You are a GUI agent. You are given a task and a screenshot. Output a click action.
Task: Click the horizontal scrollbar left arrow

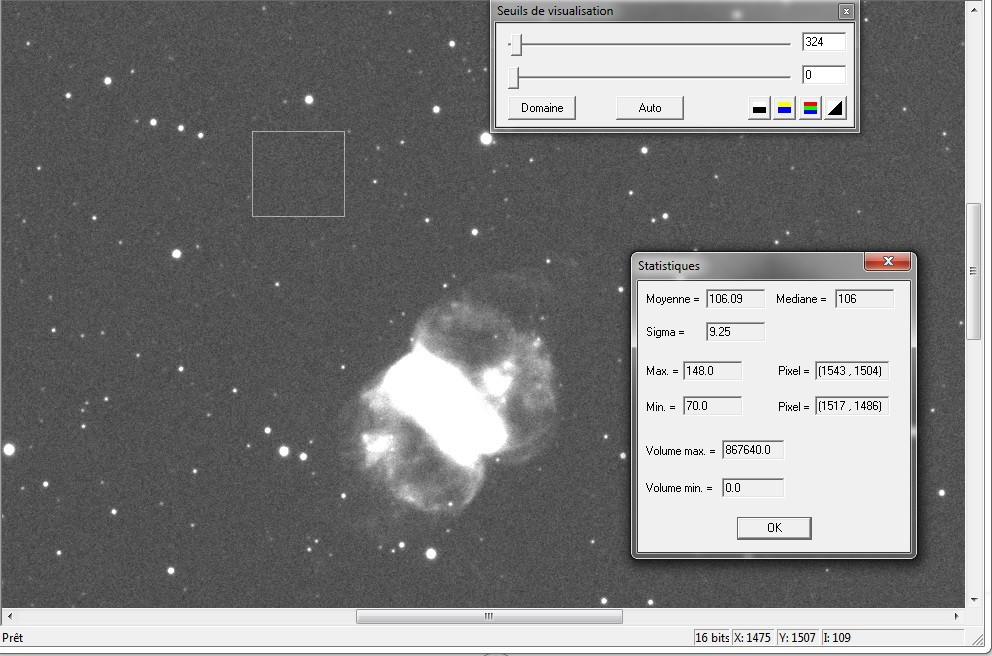point(9,616)
